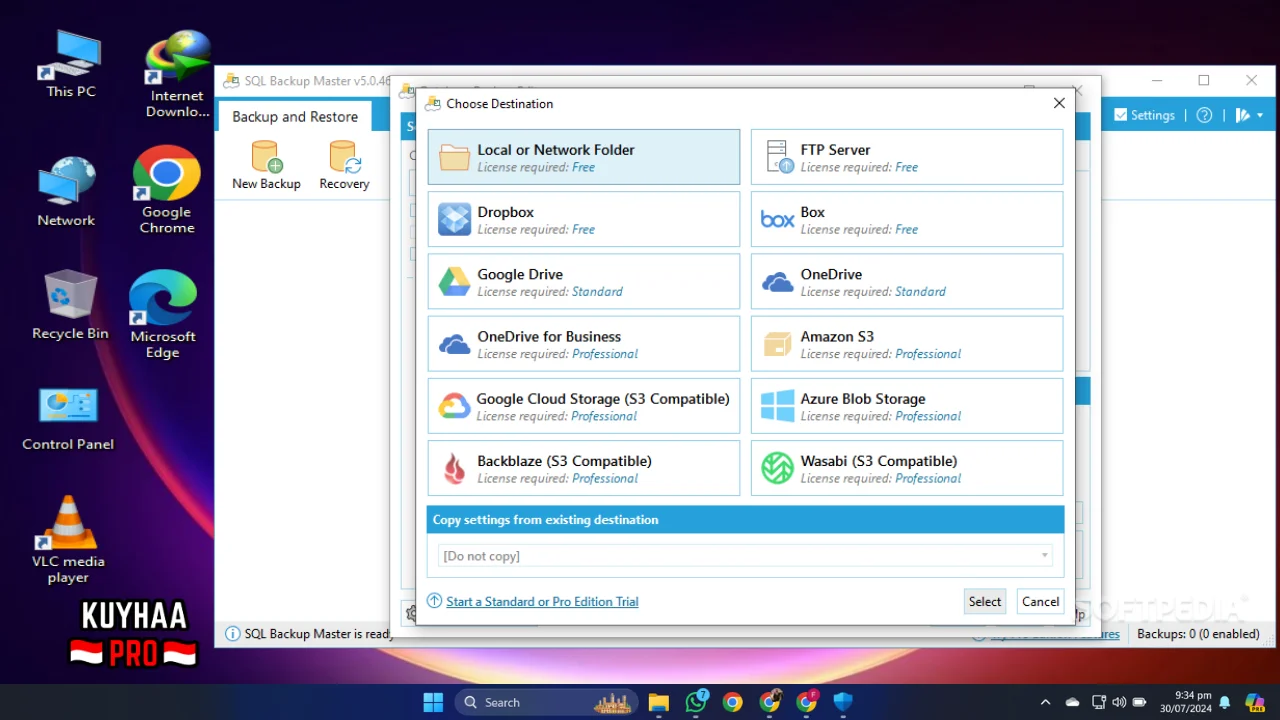Choose the FTP Server destination icon
The height and width of the screenshot is (720, 1280).
pyautogui.click(x=778, y=157)
